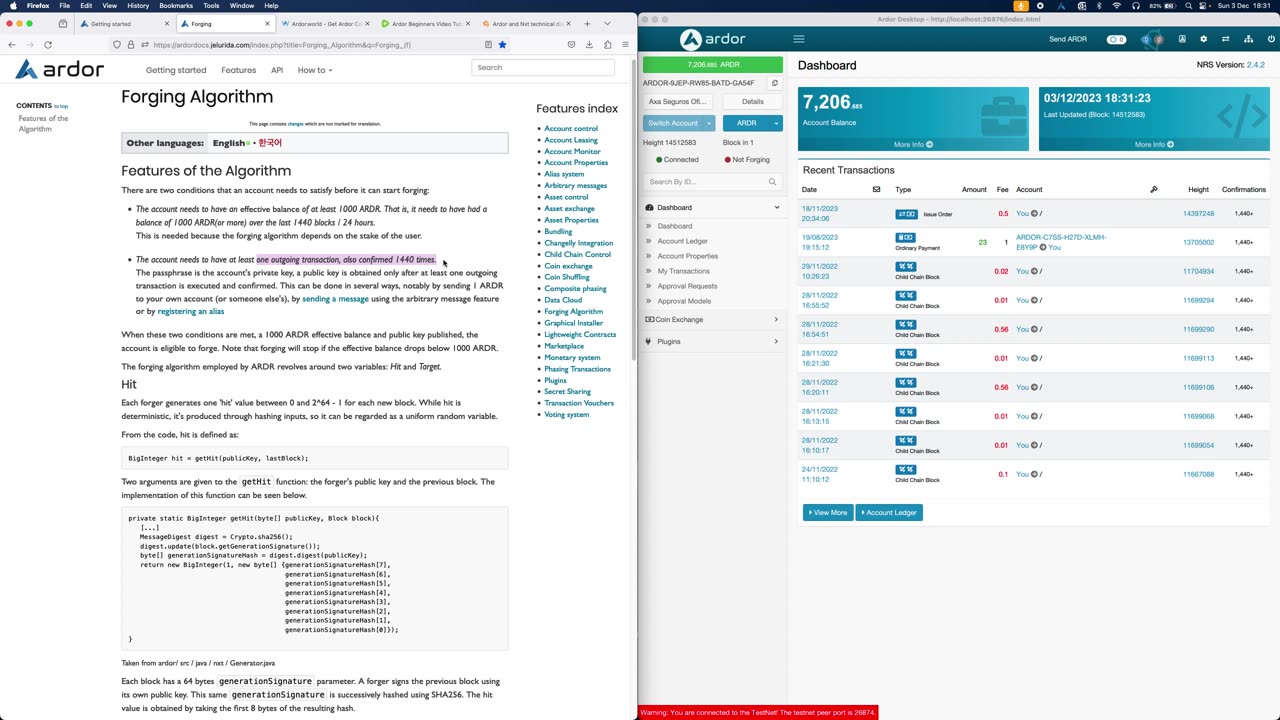Open Firefox View icon in tab bar
This screenshot has height=720, width=1280.
tap(63, 23)
